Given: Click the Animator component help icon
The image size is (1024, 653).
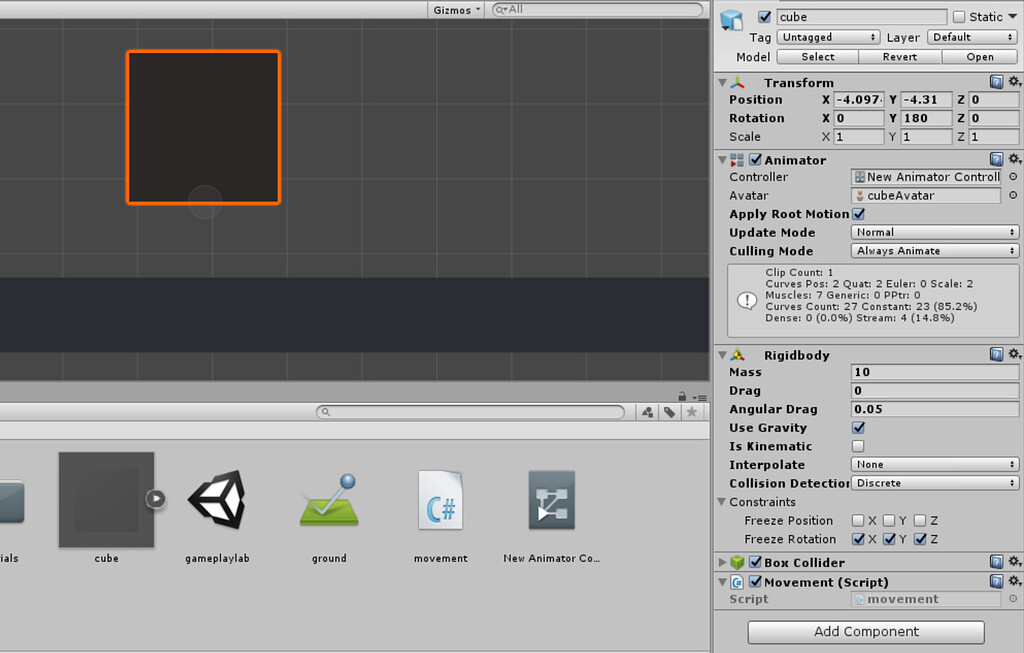Looking at the screenshot, I should (996, 159).
